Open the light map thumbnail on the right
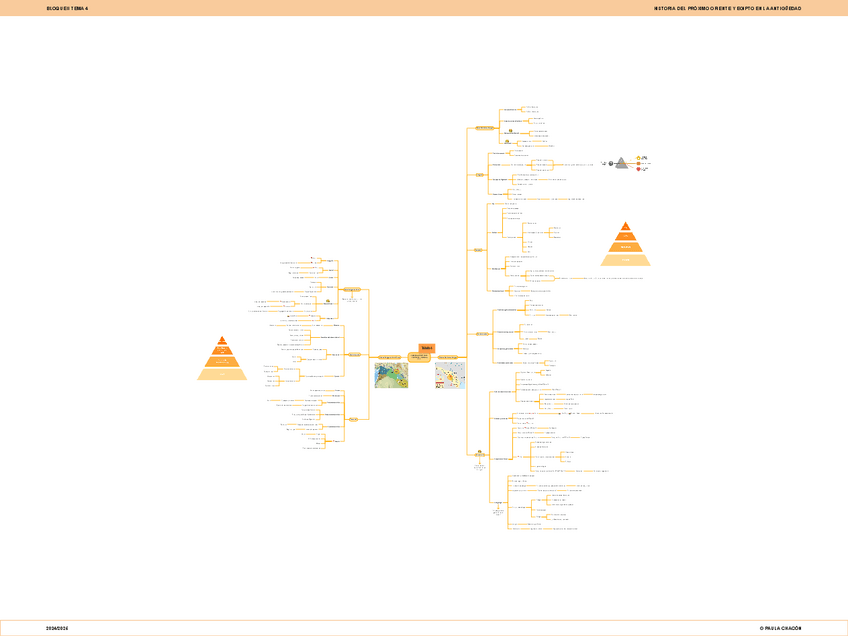 pos(450,375)
